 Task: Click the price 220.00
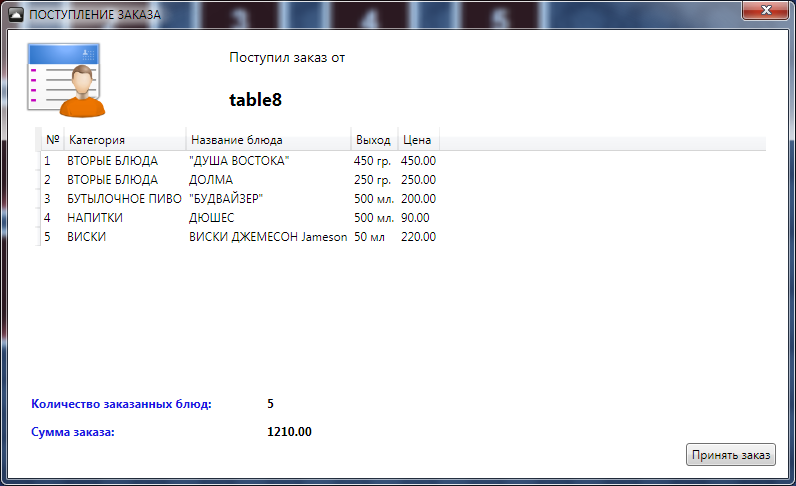click(x=418, y=237)
